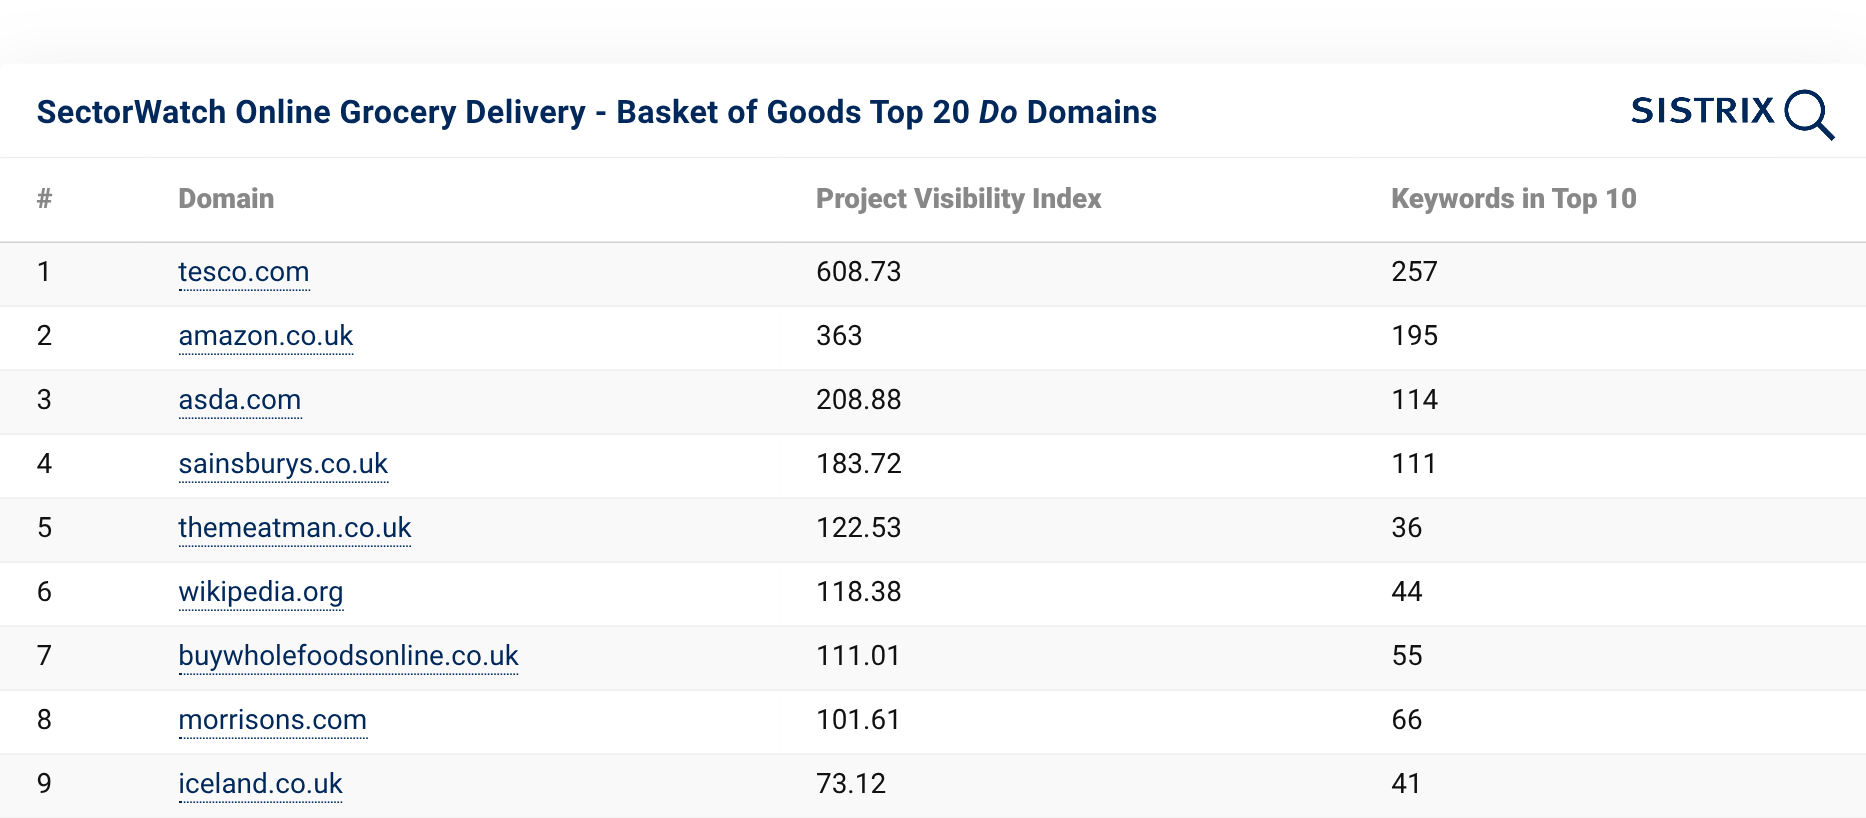This screenshot has width=1866, height=818.
Task: Select visibility value 73.12 for iceland.co.uk
Action: coord(851,784)
